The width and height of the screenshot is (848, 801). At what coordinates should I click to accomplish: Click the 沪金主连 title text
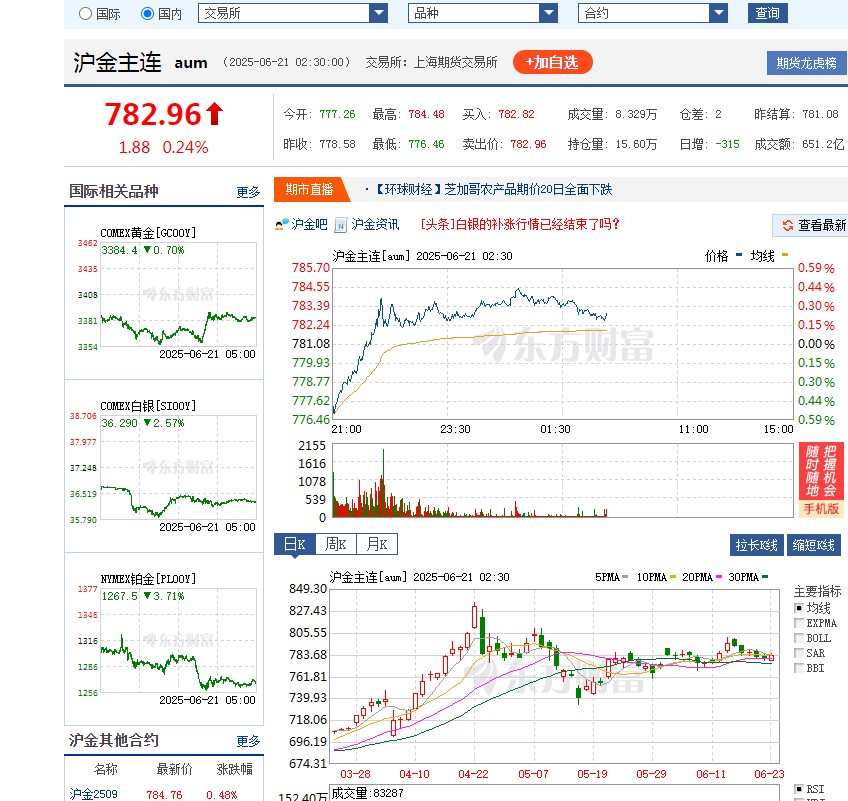(x=117, y=62)
